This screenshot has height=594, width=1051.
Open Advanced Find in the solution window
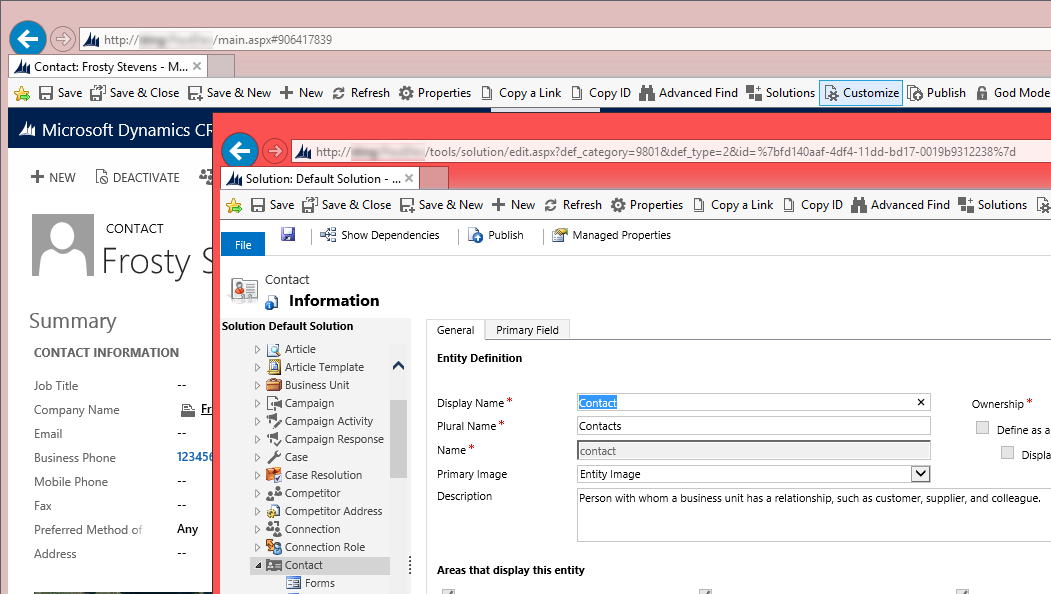(900, 205)
